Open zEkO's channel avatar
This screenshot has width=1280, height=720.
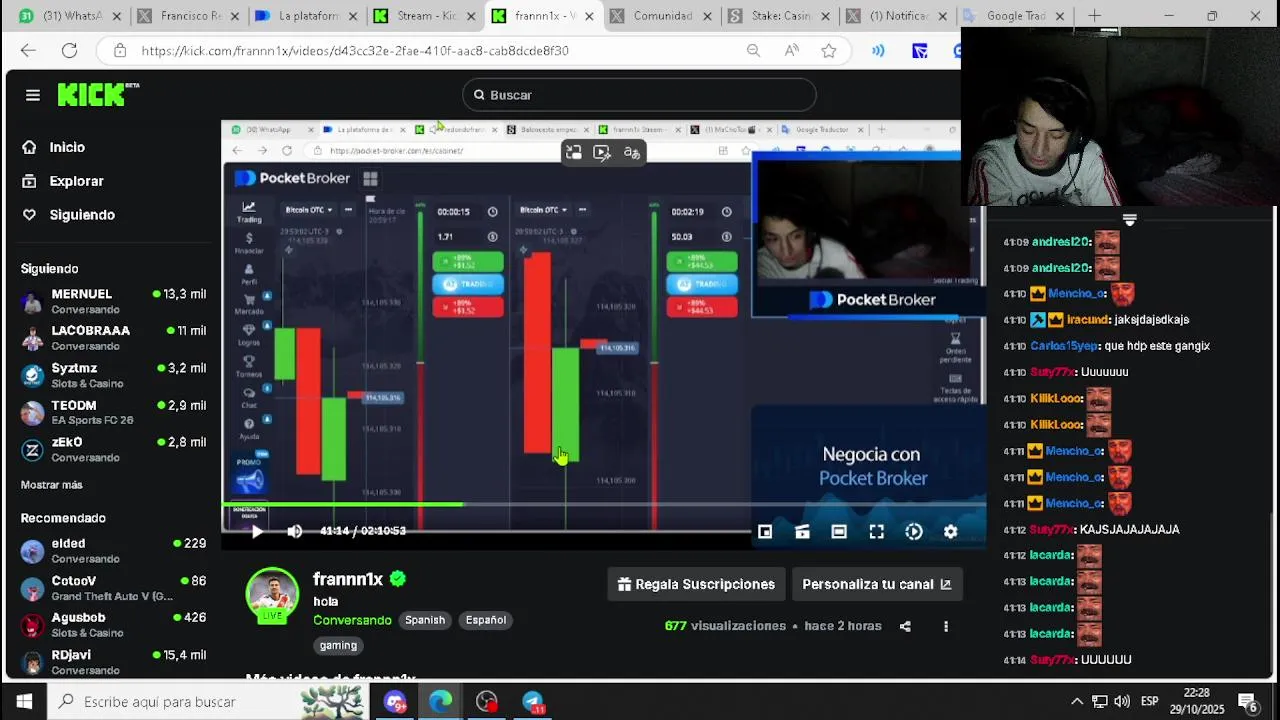coord(33,450)
